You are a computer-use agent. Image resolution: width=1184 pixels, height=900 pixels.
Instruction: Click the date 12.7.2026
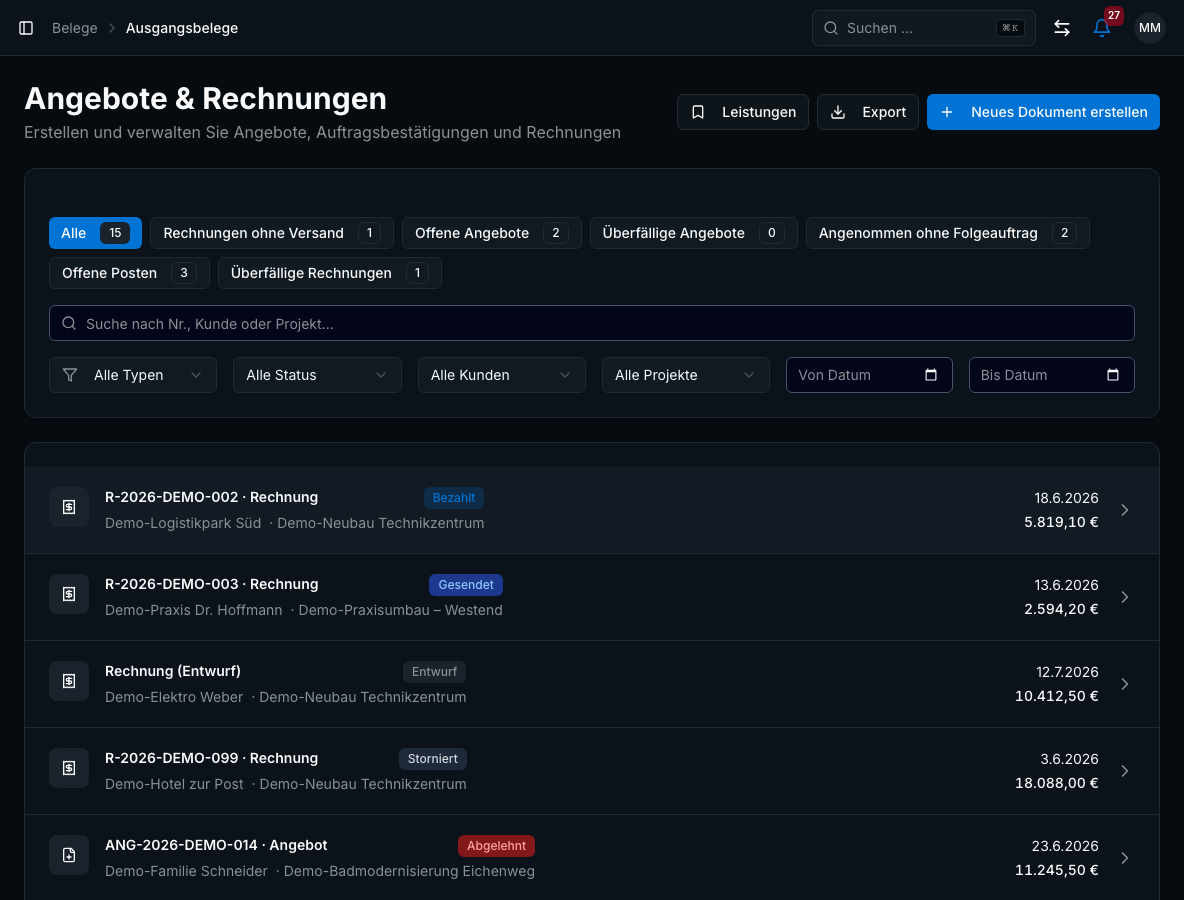[x=1067, y=671]
